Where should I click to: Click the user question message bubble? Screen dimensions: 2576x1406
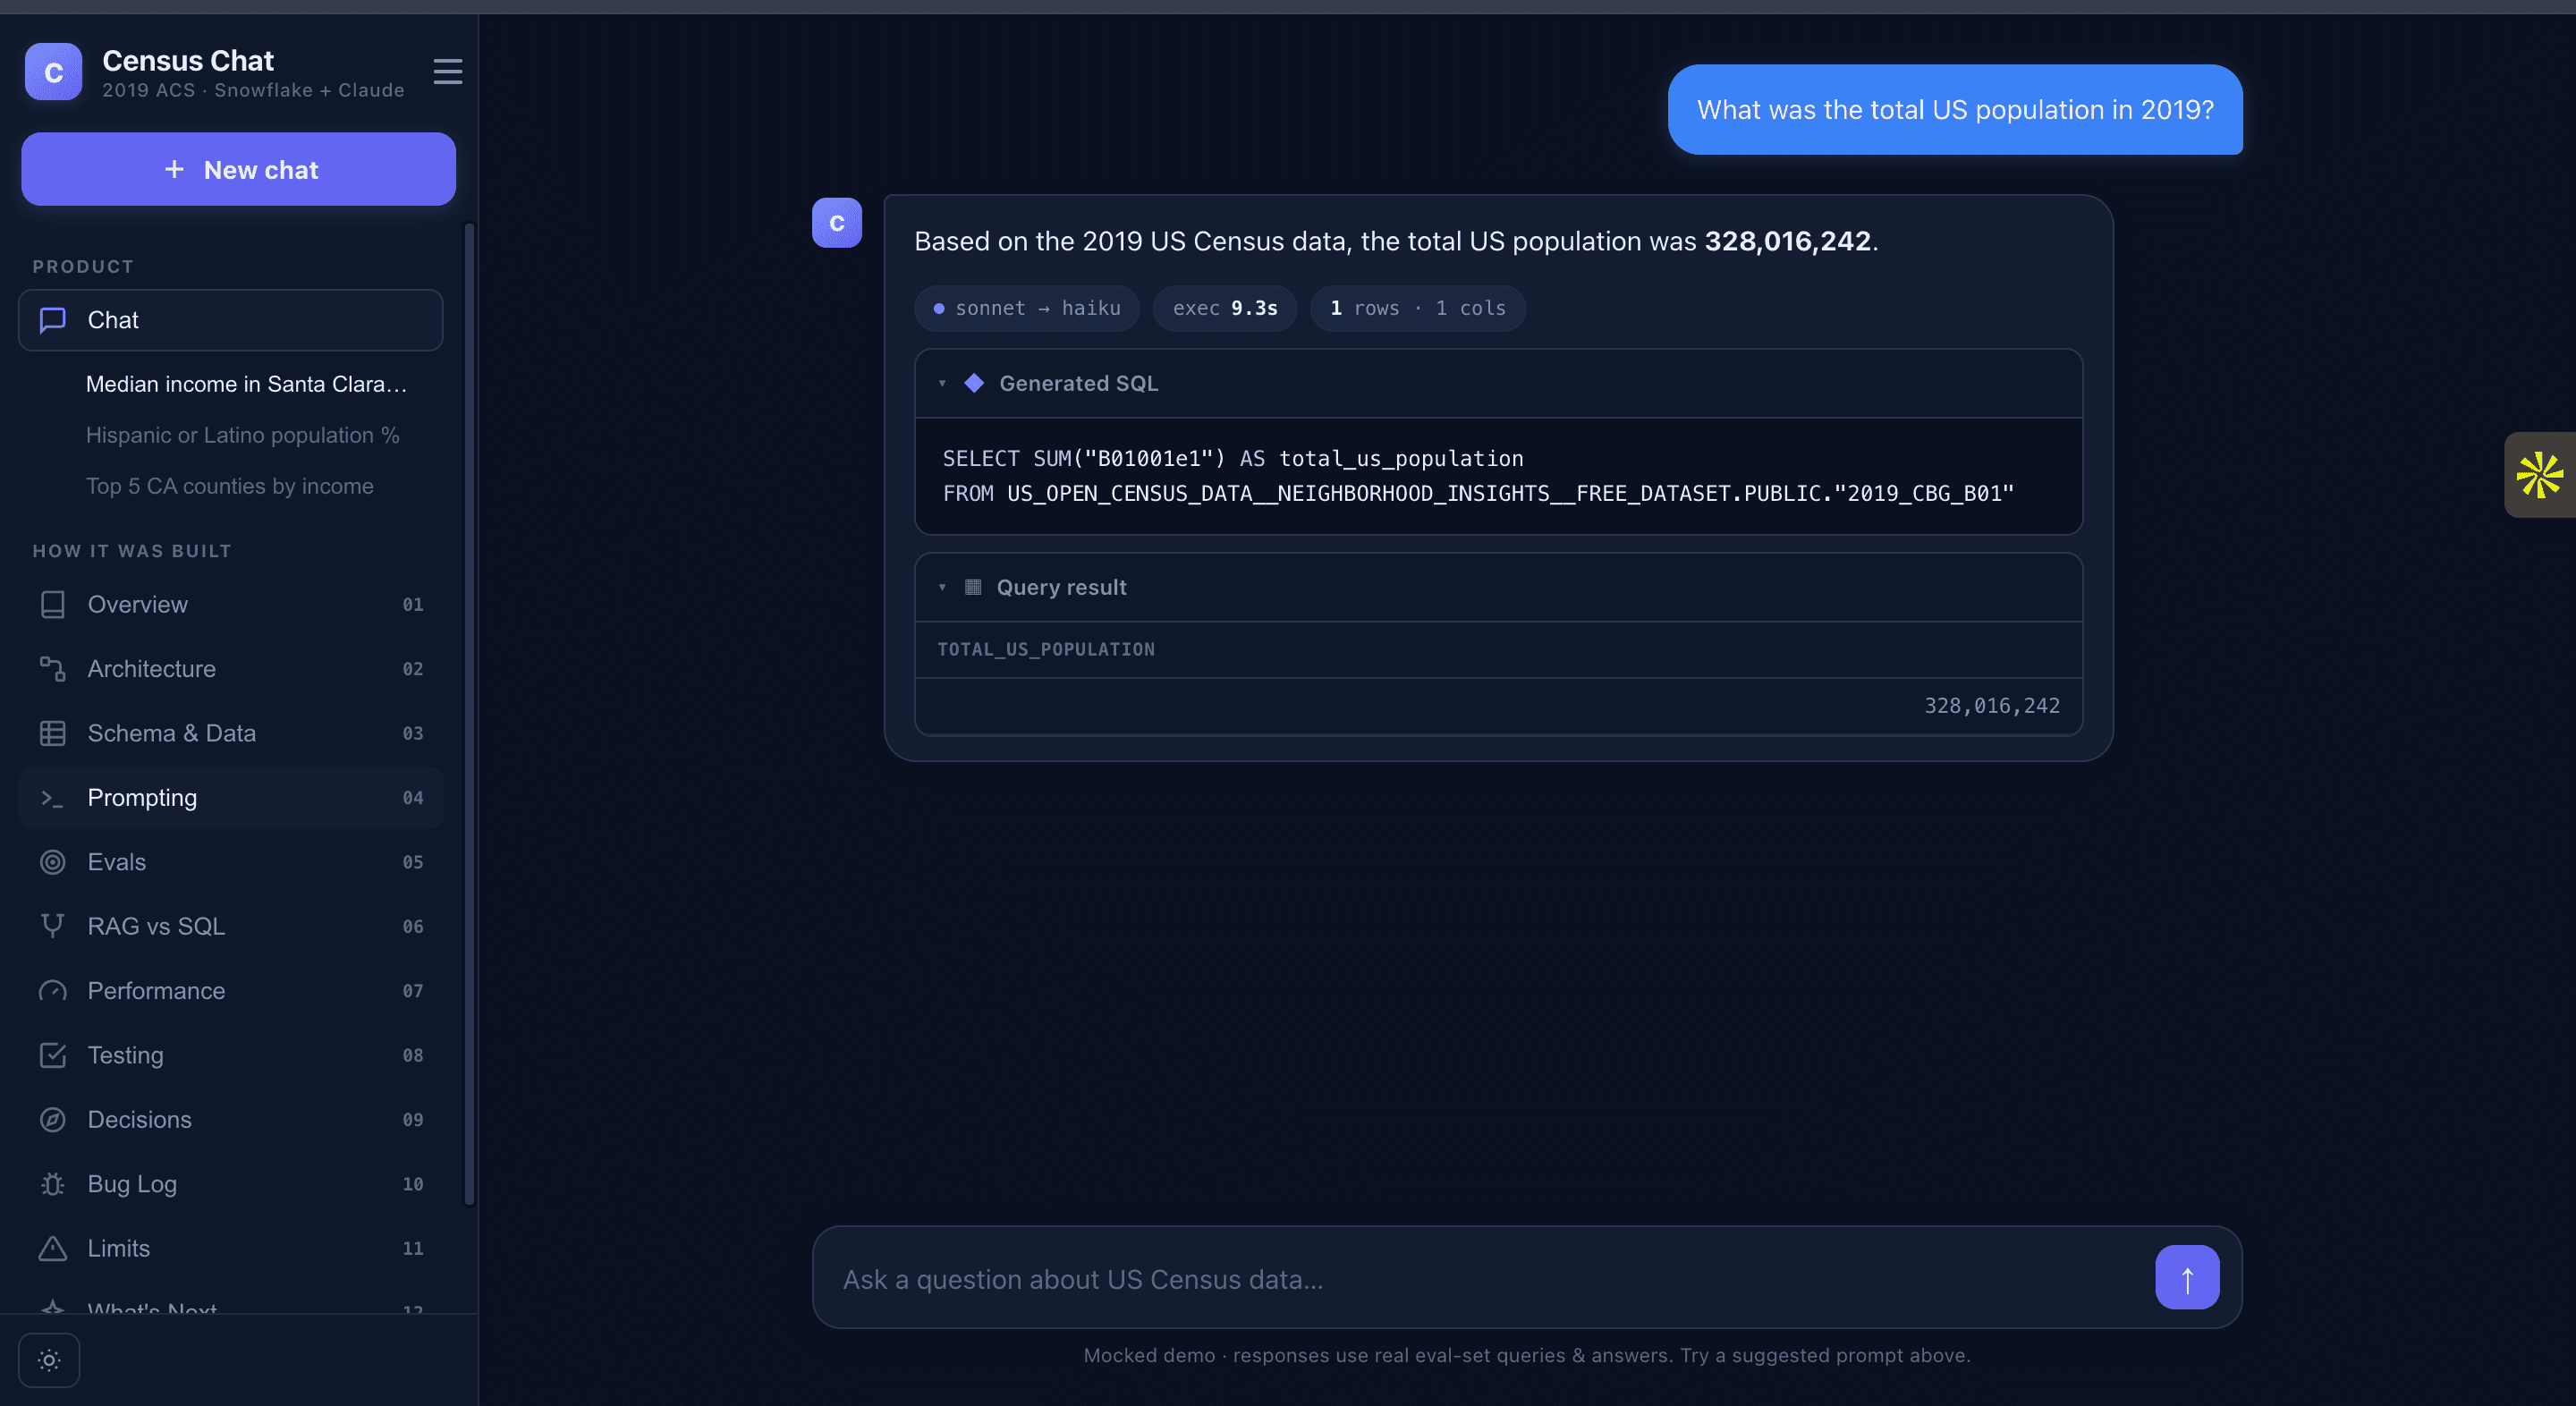tap(1955, 110)
